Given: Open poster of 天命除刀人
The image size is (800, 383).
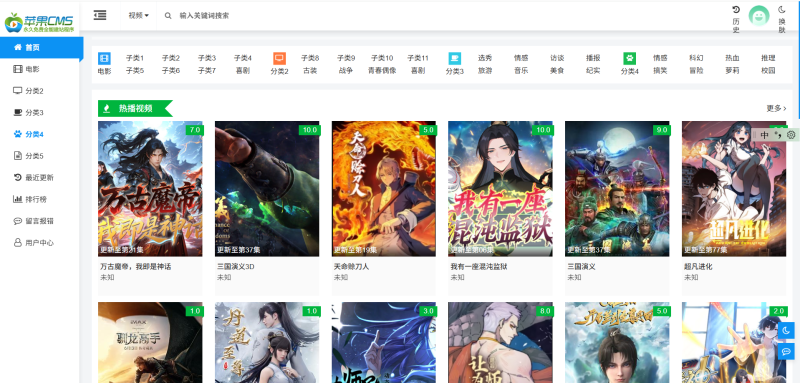Looking at the screenshot, I should 384,189.
